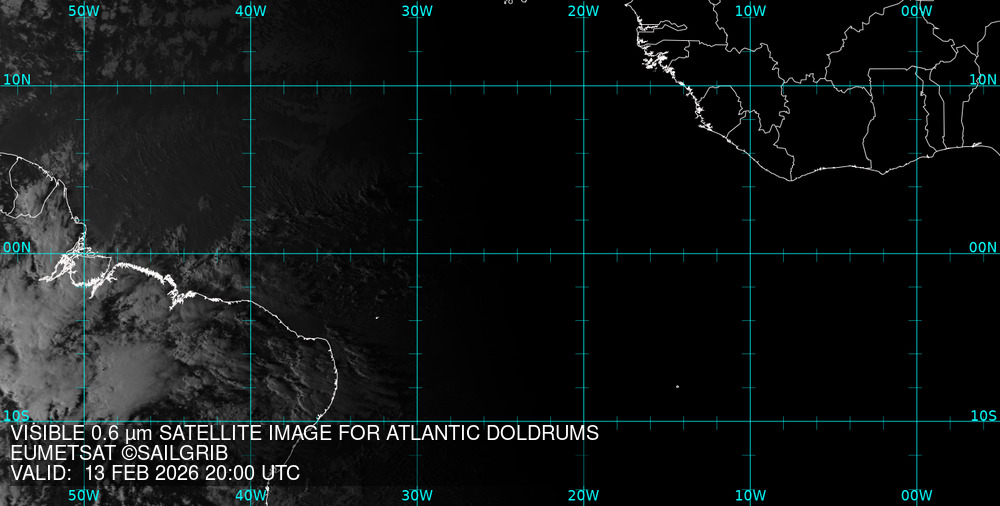
Task: Click the EUMETSAT ©SAILGRIB credit text
Action: 119,453
